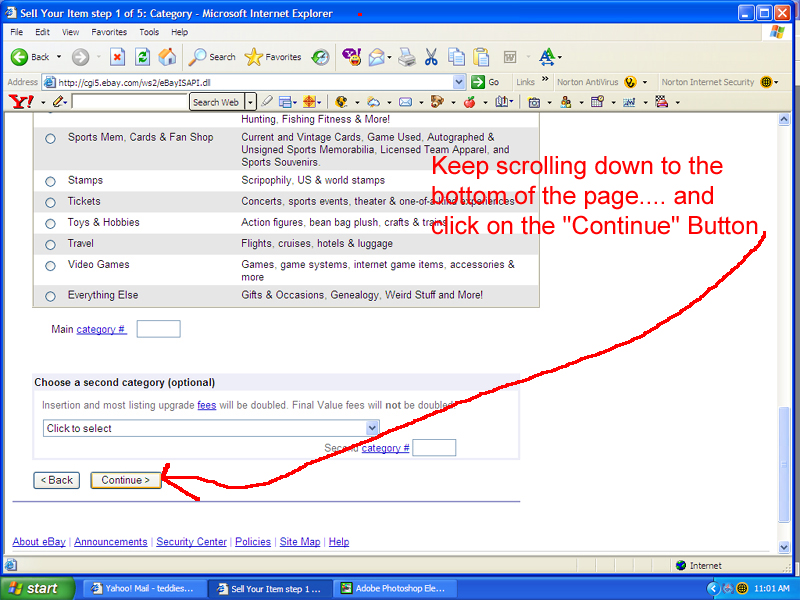Select the Stamps category radio button
The image size is (800, 600).
point(50,181)
